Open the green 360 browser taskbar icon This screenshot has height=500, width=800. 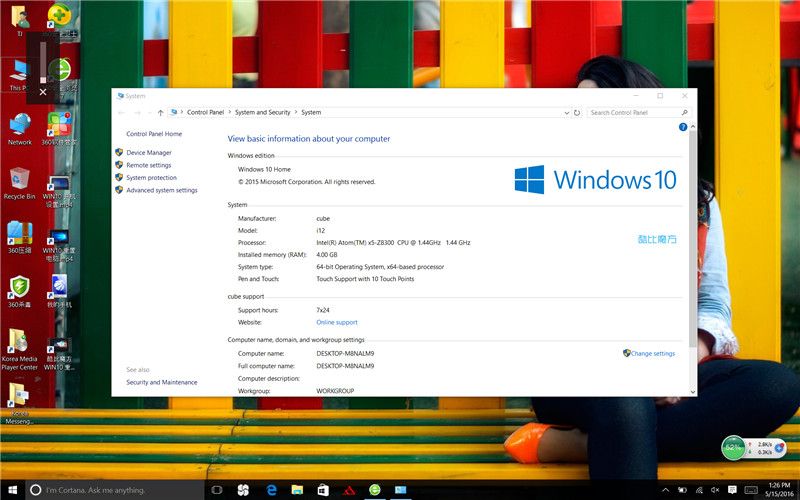[375, 490]
